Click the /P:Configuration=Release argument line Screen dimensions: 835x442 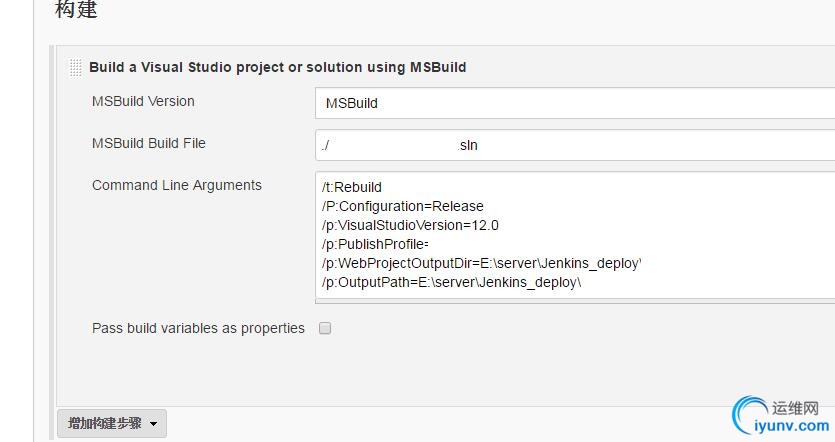pos(403,206)
